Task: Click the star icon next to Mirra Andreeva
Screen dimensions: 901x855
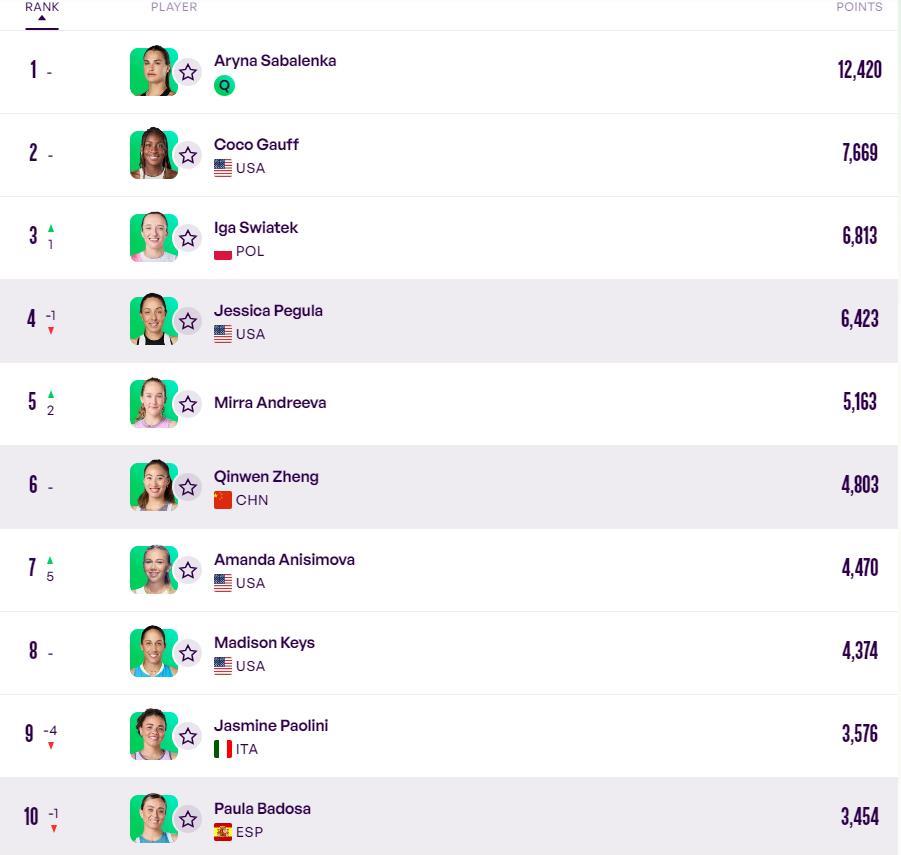Action: [188, 404]
